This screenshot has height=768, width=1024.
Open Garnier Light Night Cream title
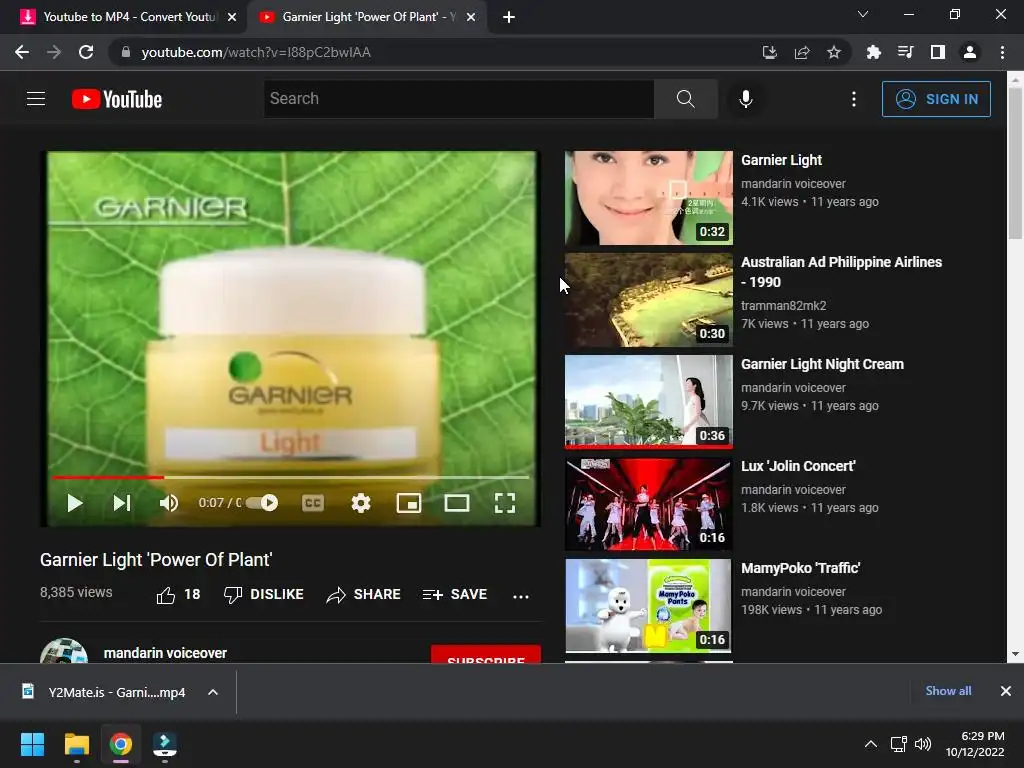pyautogui.click(x=822, y=364)
